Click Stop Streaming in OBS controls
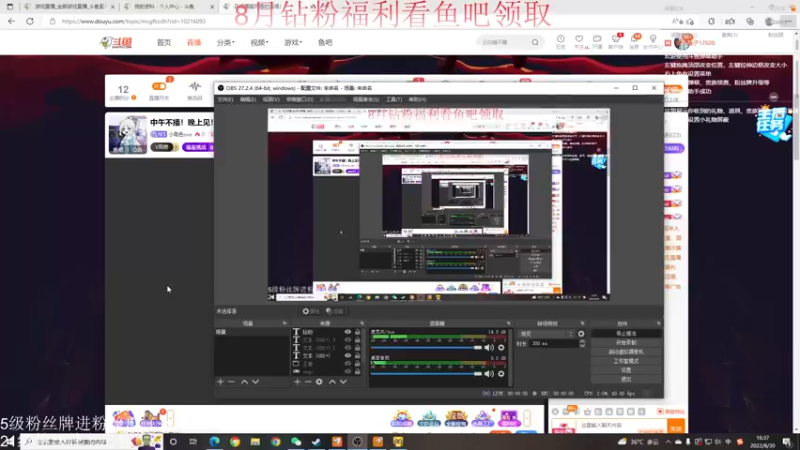 [626, 334]
